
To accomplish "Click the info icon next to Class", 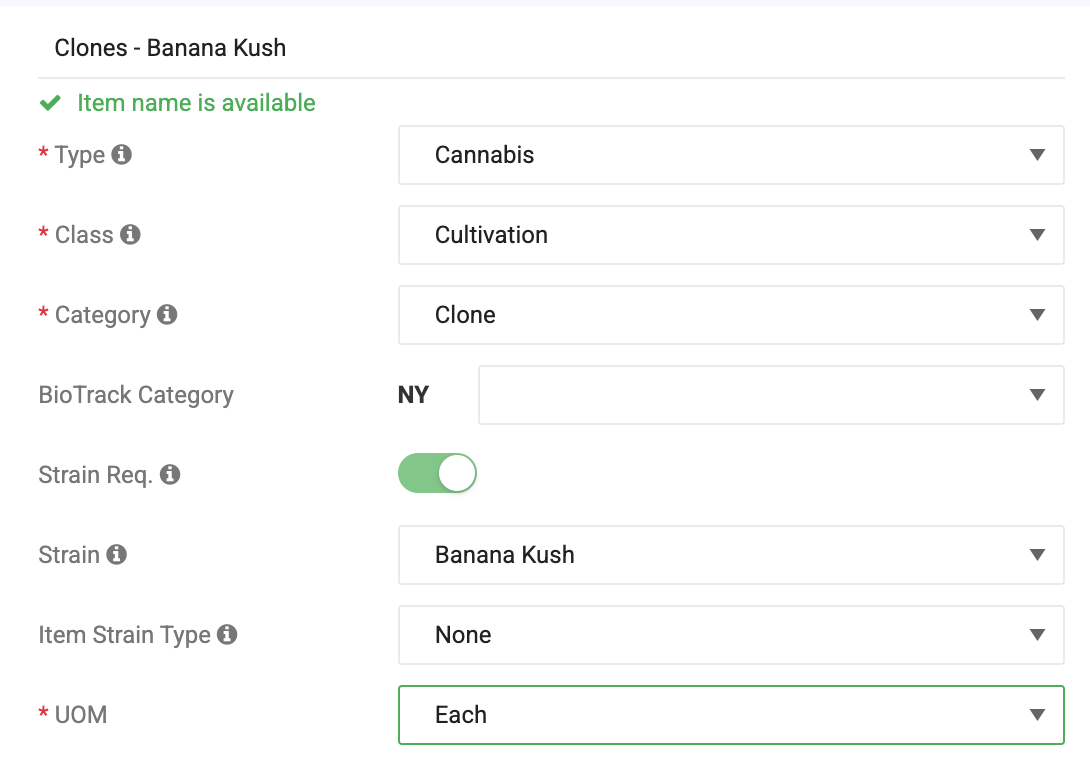I will (130, 234).
